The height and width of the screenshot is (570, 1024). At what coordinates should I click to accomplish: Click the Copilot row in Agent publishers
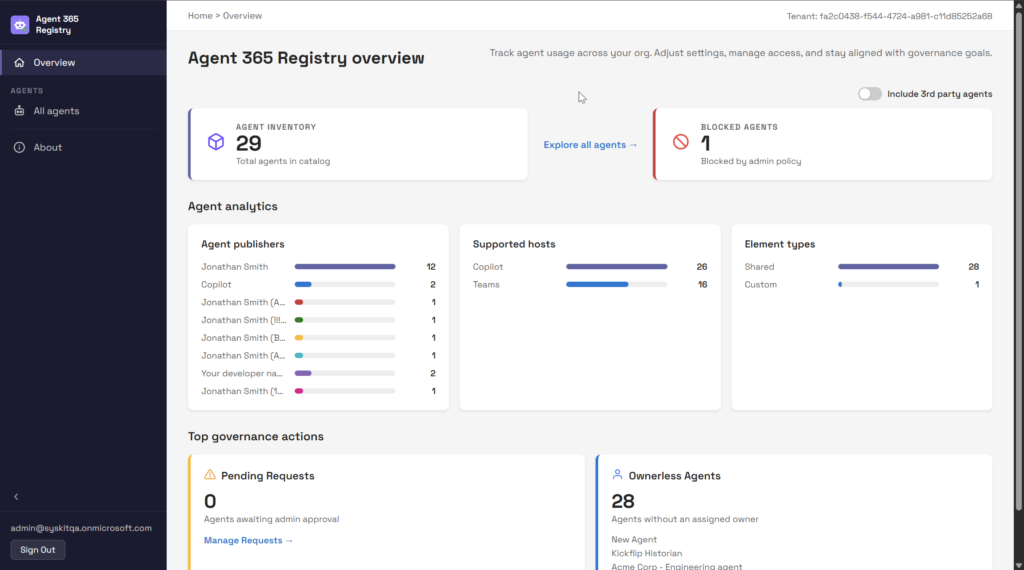click(x=318, y=285)
